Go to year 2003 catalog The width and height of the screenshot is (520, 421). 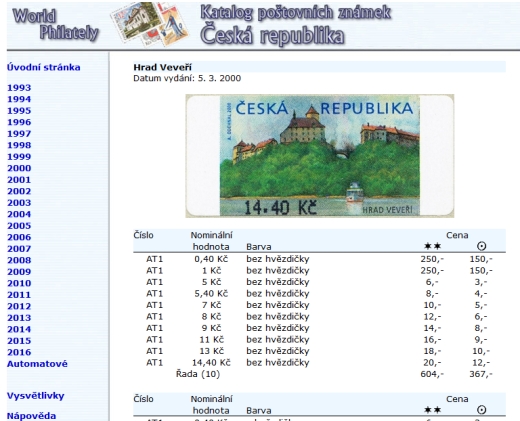pyautogui.click(x=19, y=203)
